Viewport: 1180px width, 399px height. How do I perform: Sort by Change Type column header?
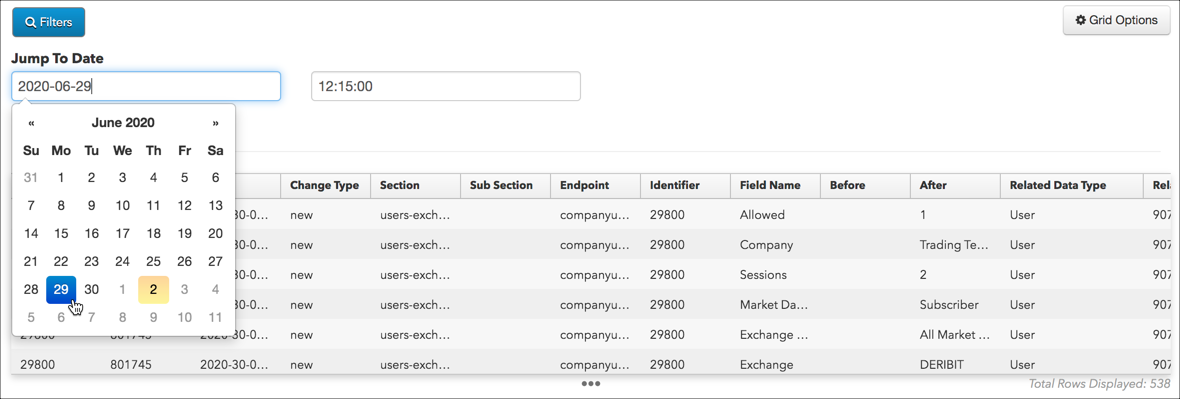pos(325,185)
